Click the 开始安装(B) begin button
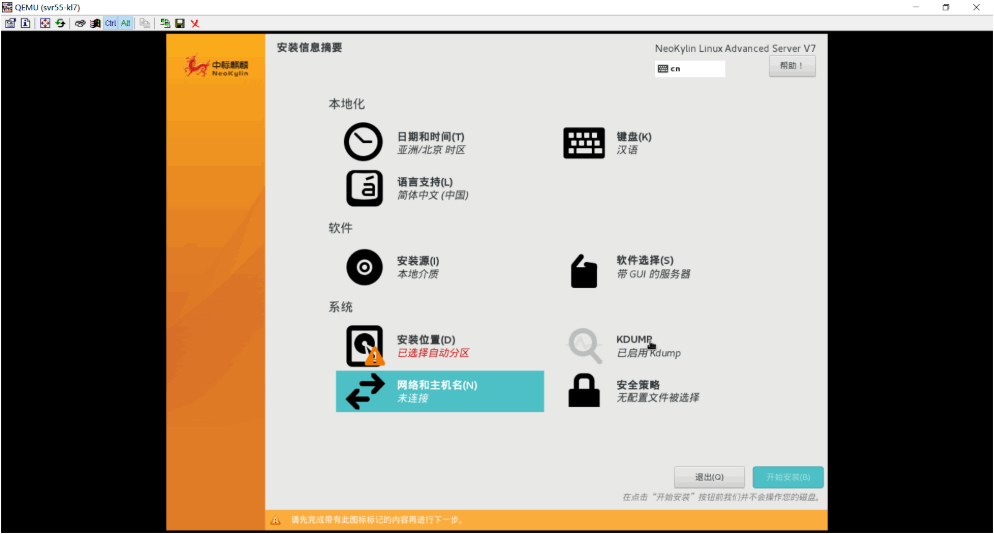 coord(788,477)
